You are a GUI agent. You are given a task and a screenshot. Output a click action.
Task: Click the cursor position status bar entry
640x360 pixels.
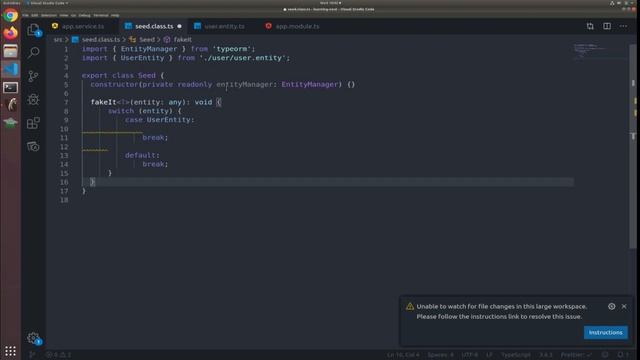(403, 355)
